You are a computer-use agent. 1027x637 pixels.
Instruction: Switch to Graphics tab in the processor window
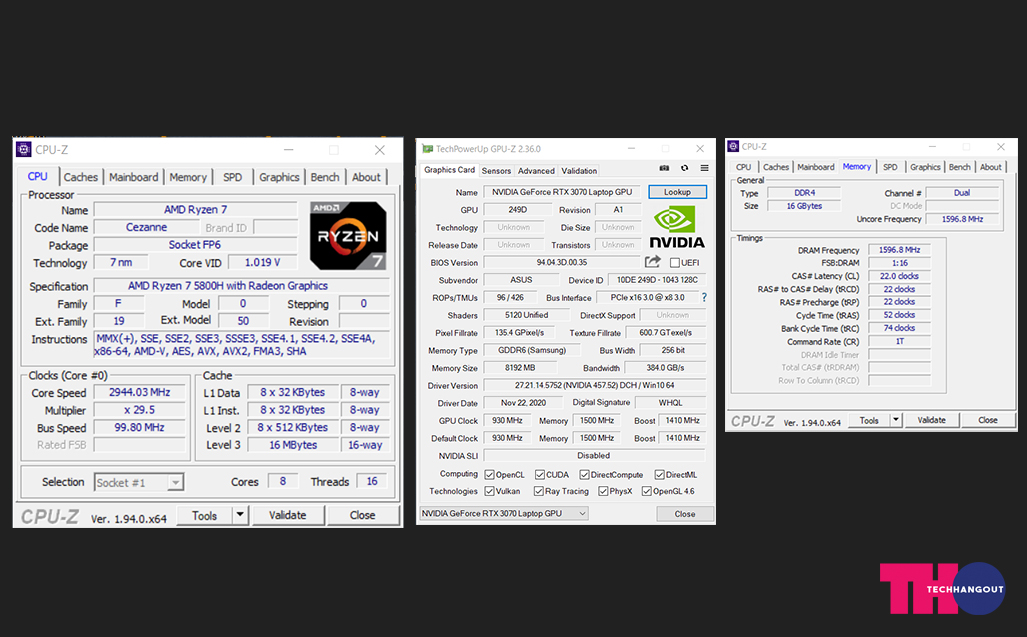[x=279, y=177]
